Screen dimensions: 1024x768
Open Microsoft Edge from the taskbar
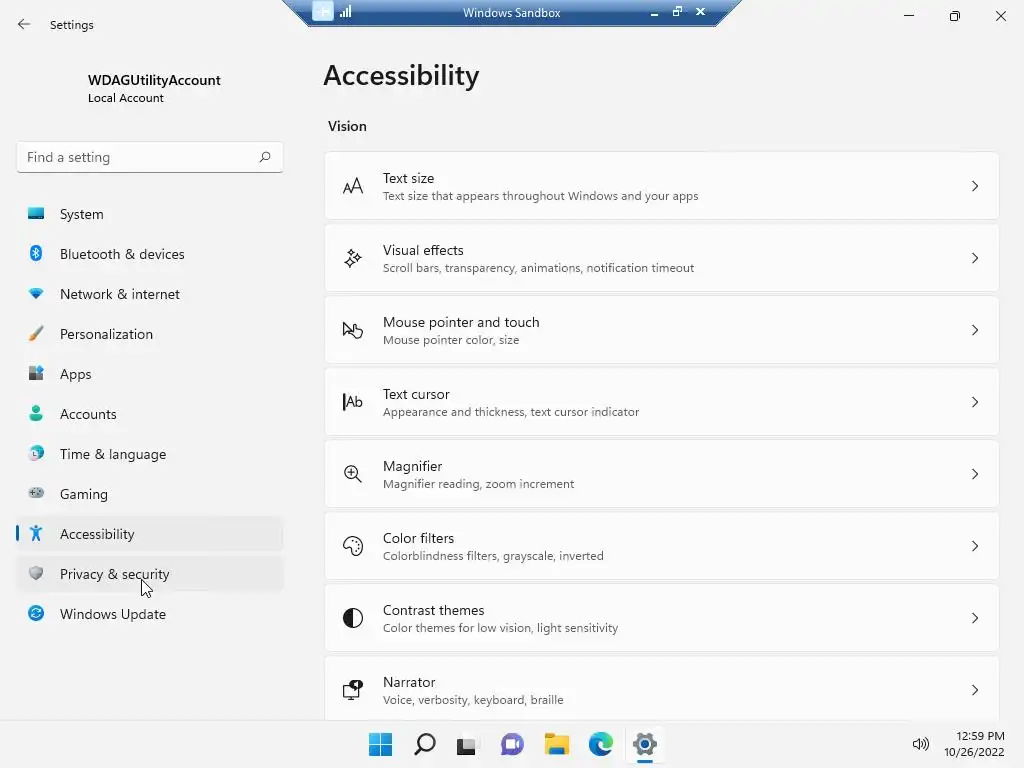click(600, 744)
